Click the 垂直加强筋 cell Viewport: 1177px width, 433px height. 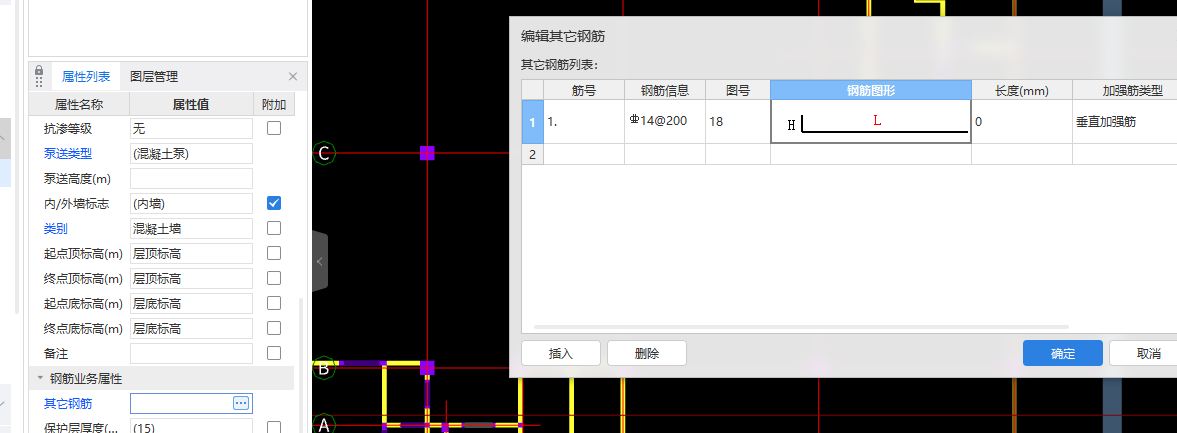pyautogui.click(x=1124, y=122)
